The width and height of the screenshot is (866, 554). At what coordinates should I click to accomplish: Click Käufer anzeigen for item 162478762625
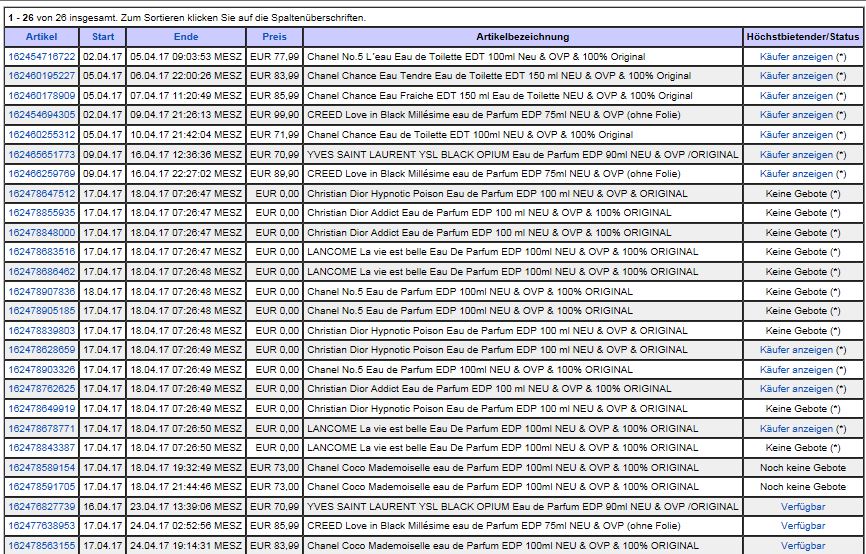pos(796,389)
